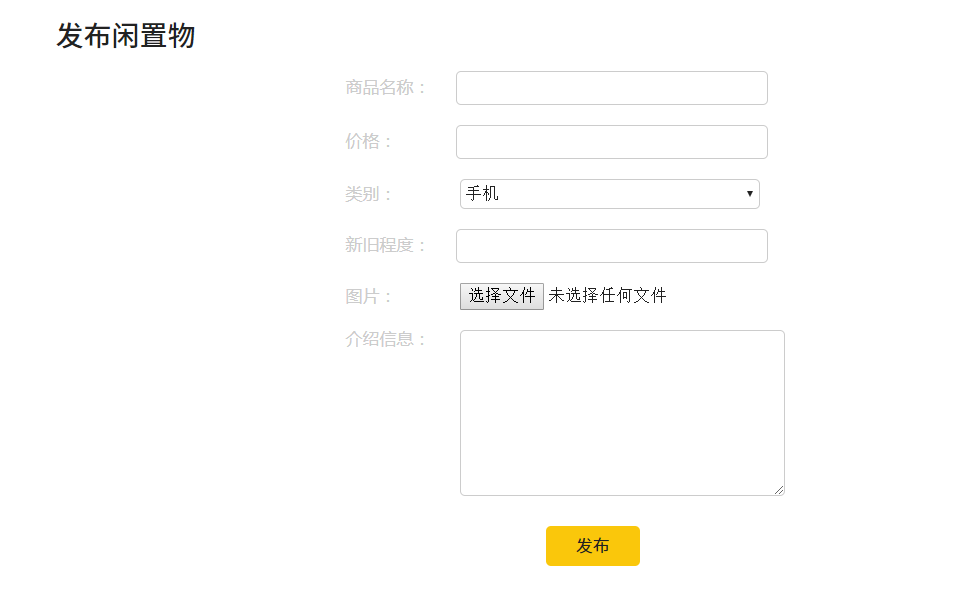954x608 pixels.
Task: Select the 手机 value shown in 类别
Action: (x=483, y=194)
